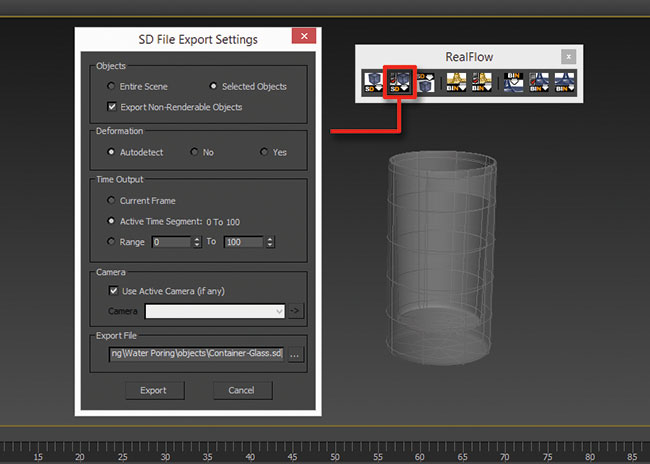This screenshot has width=650, height=464.
Task: Click frame 20 on the timeline
Action: [80, 457]
